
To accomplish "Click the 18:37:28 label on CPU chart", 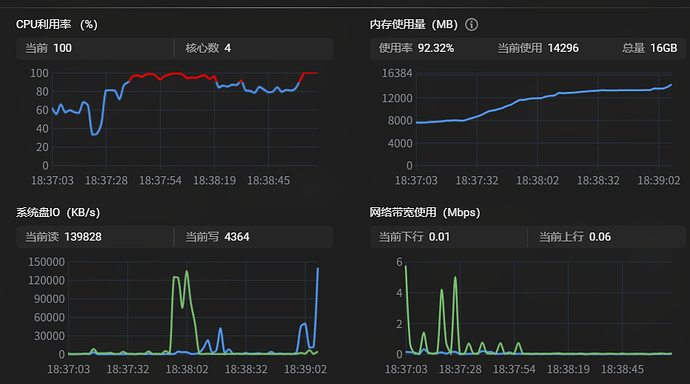I will [x=106, y=181].
